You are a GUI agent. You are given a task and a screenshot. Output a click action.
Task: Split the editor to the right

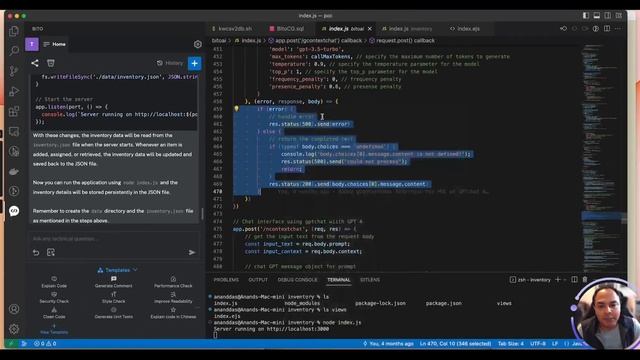pyautogui.click(x=607, y=29)
